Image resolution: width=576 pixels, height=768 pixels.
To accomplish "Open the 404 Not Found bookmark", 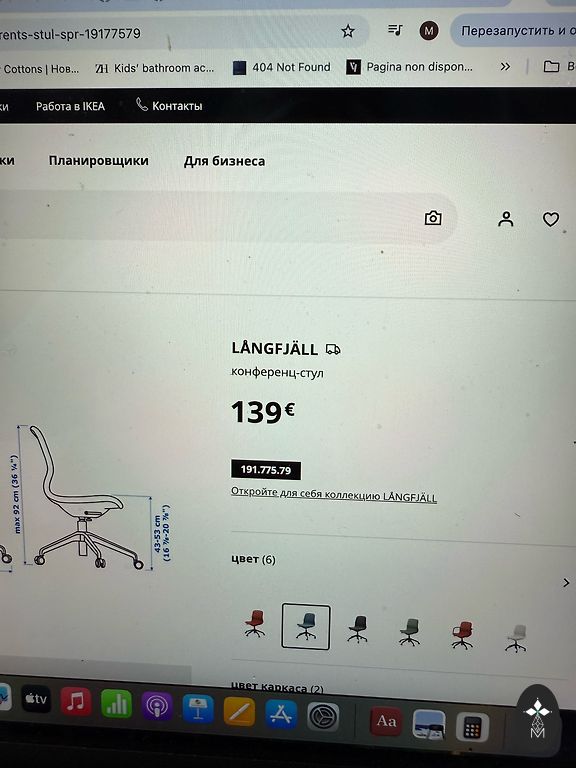I will [282, 67].
